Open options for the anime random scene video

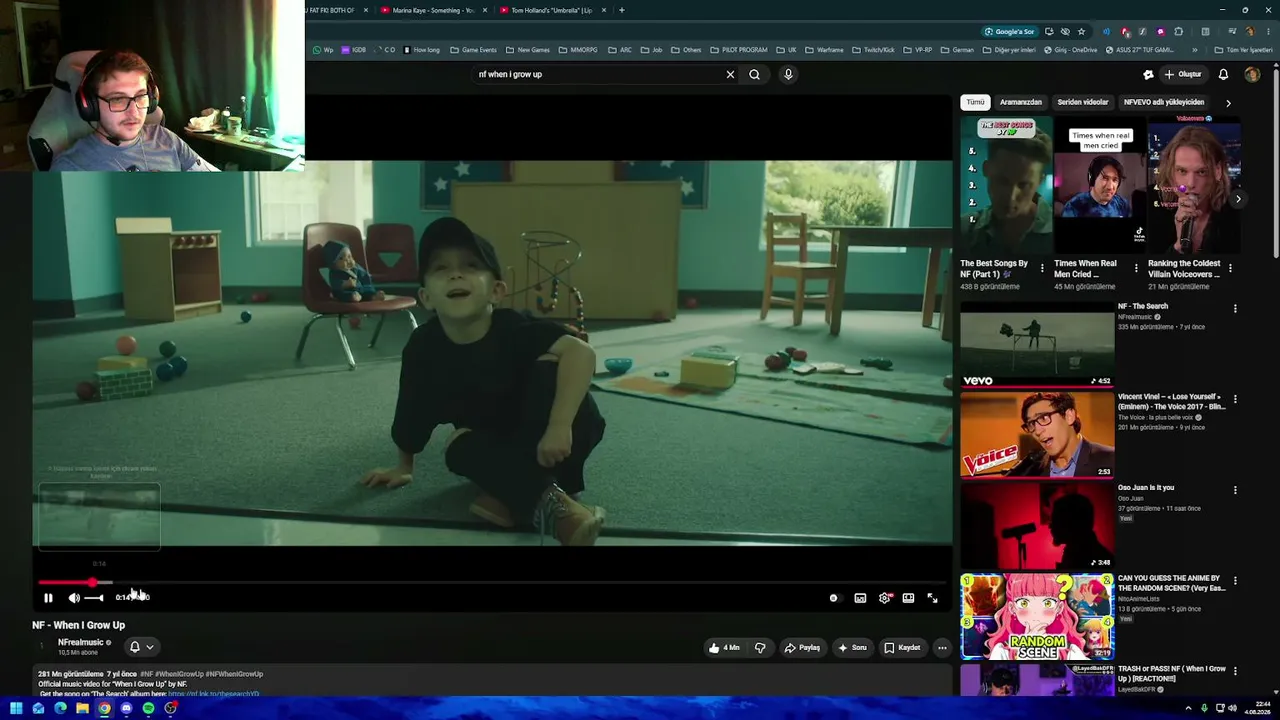[1235, 580]
